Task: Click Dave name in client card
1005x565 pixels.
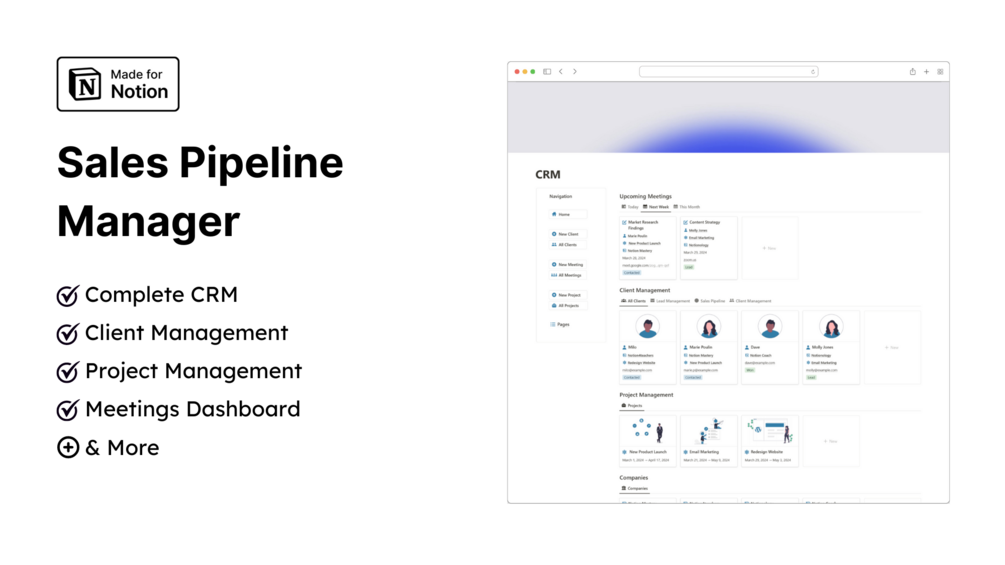Action: (x=755, y=347)
